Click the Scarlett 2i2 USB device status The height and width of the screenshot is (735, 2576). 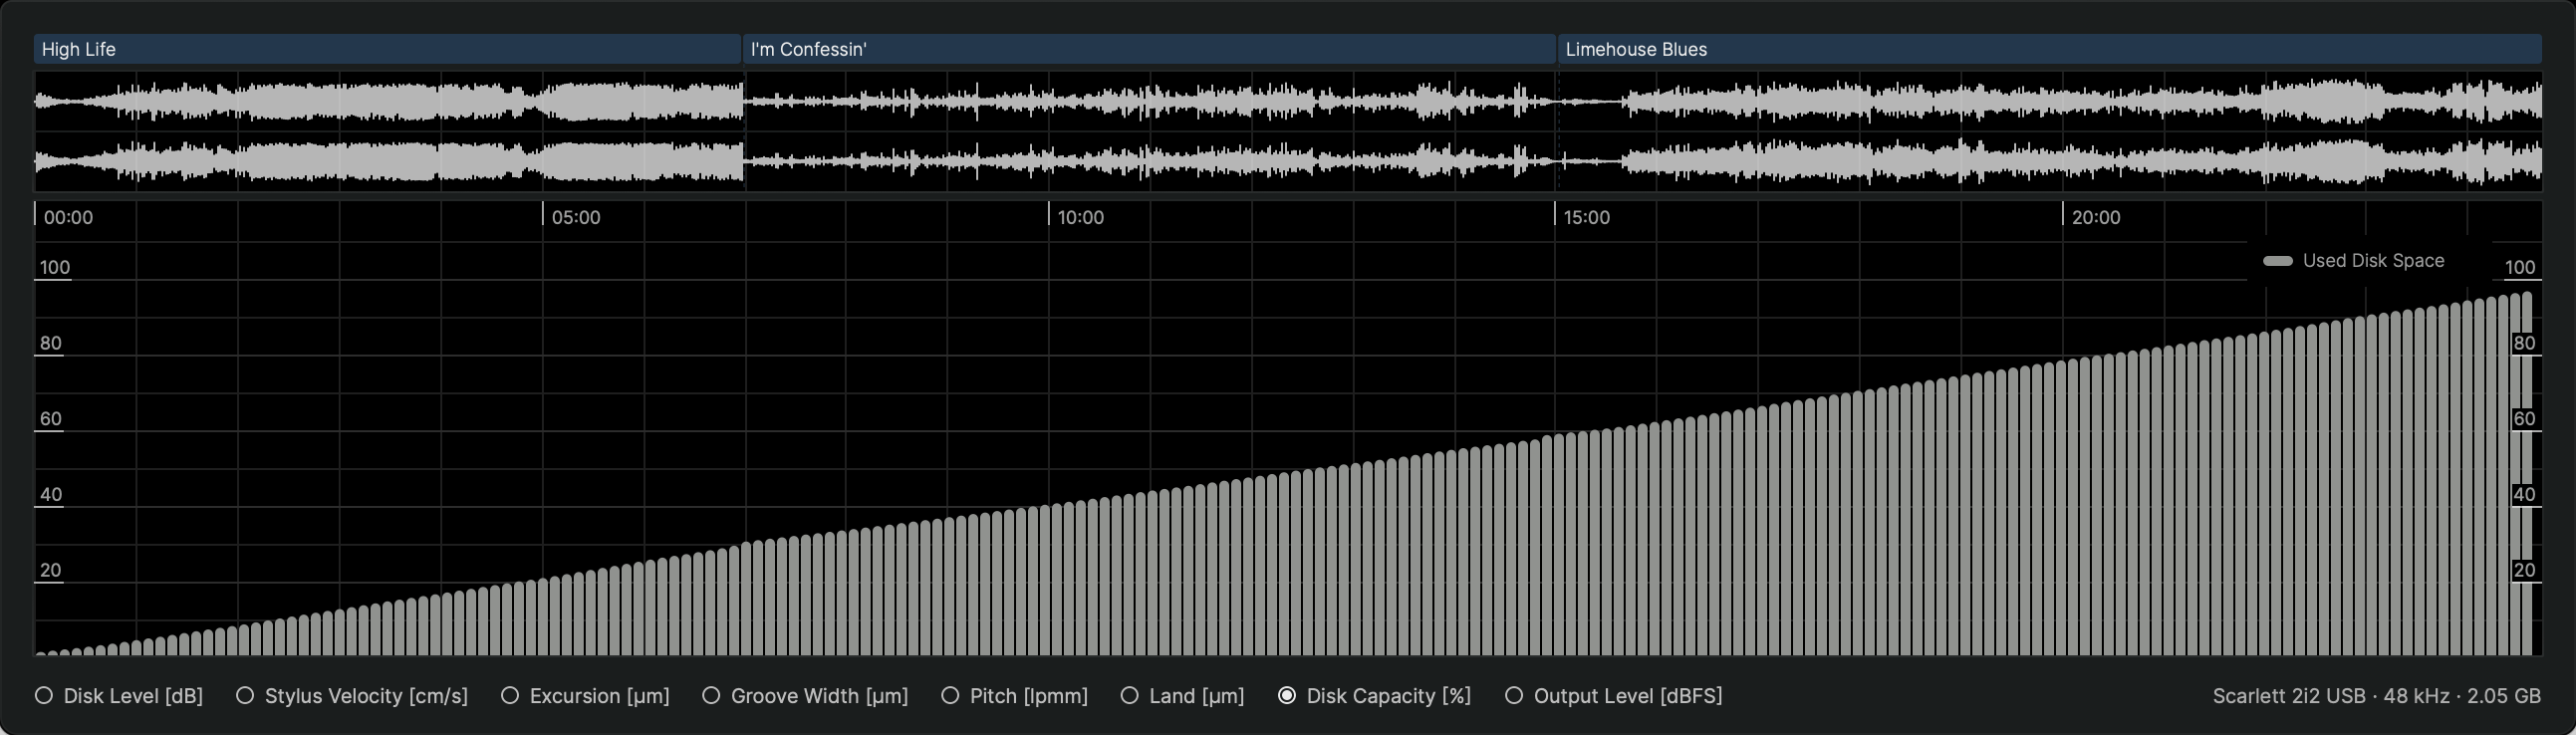[x=2376, y=696]
